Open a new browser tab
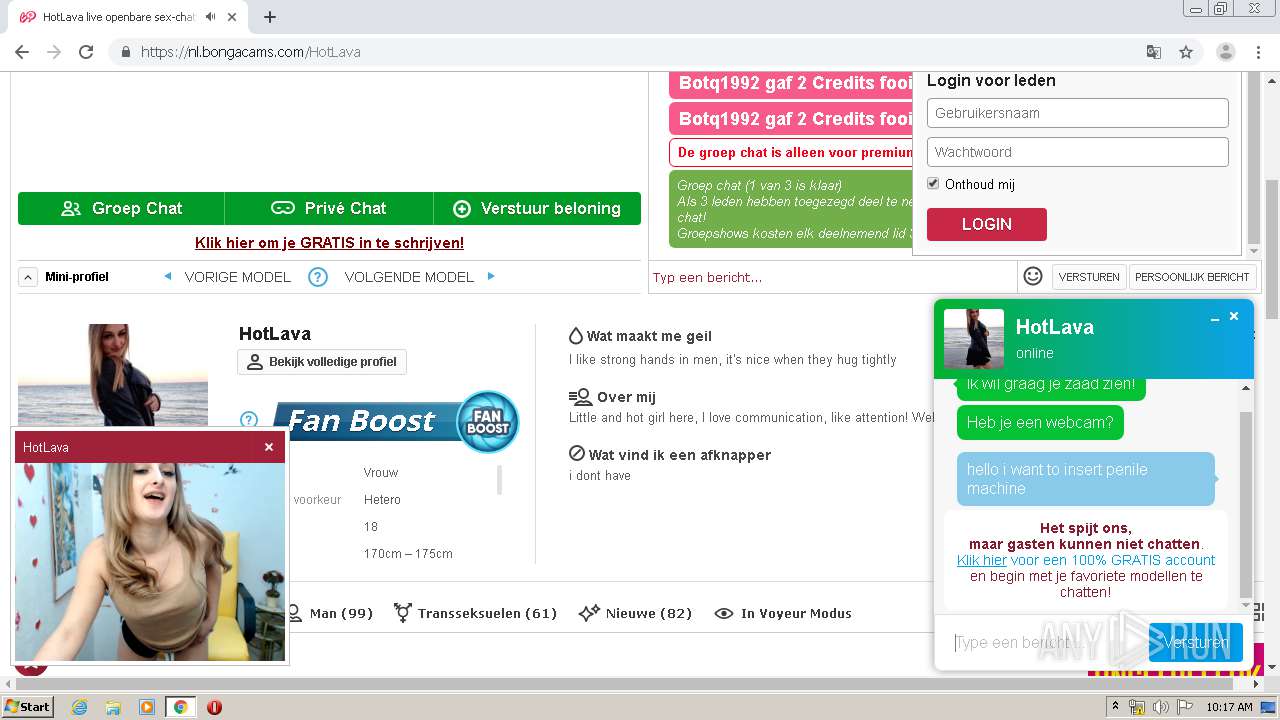This screenshot has height=720, width=1280. 270,17
